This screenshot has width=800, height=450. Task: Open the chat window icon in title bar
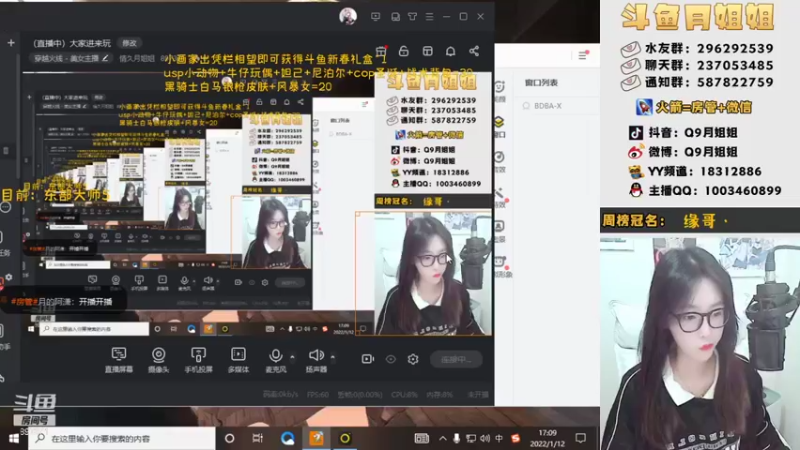point(395,16)
